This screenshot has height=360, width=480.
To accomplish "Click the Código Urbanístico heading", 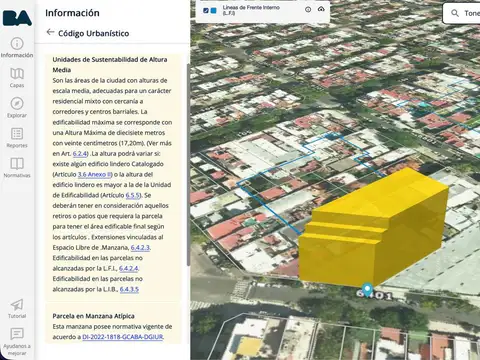I will (94, 33).
